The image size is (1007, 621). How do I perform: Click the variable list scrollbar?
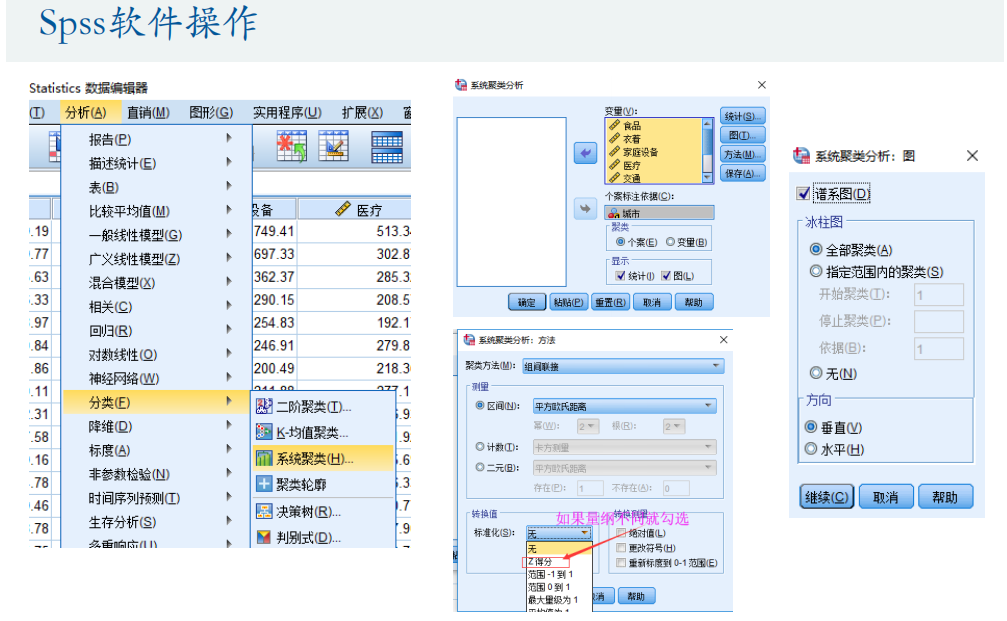pos(707,151)
